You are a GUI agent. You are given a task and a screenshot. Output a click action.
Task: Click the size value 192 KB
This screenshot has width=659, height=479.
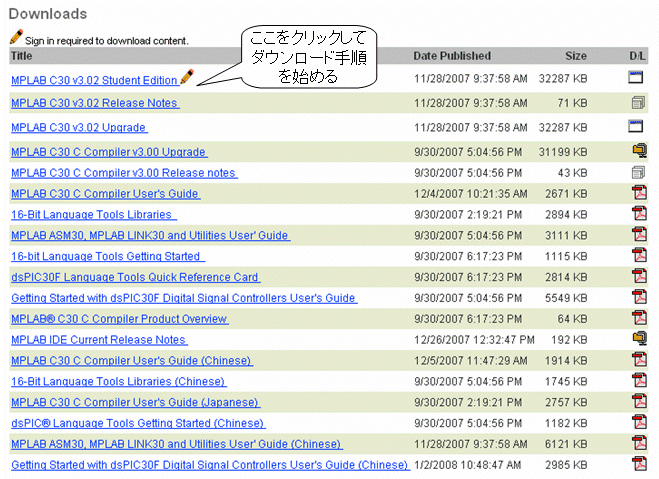(569, 340)
